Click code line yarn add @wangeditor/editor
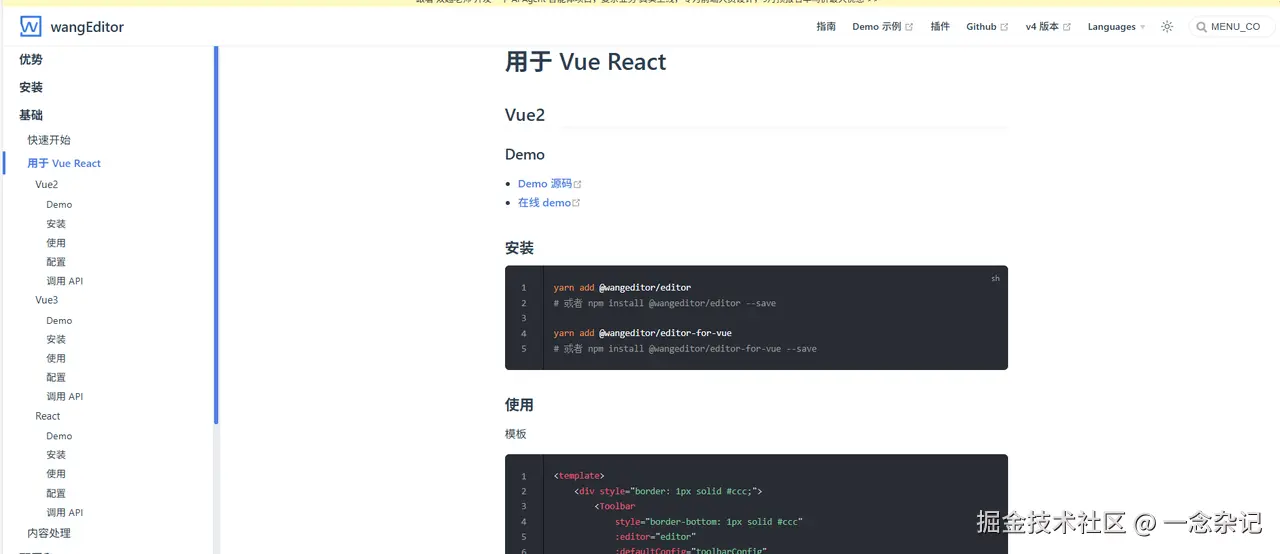 622,288
